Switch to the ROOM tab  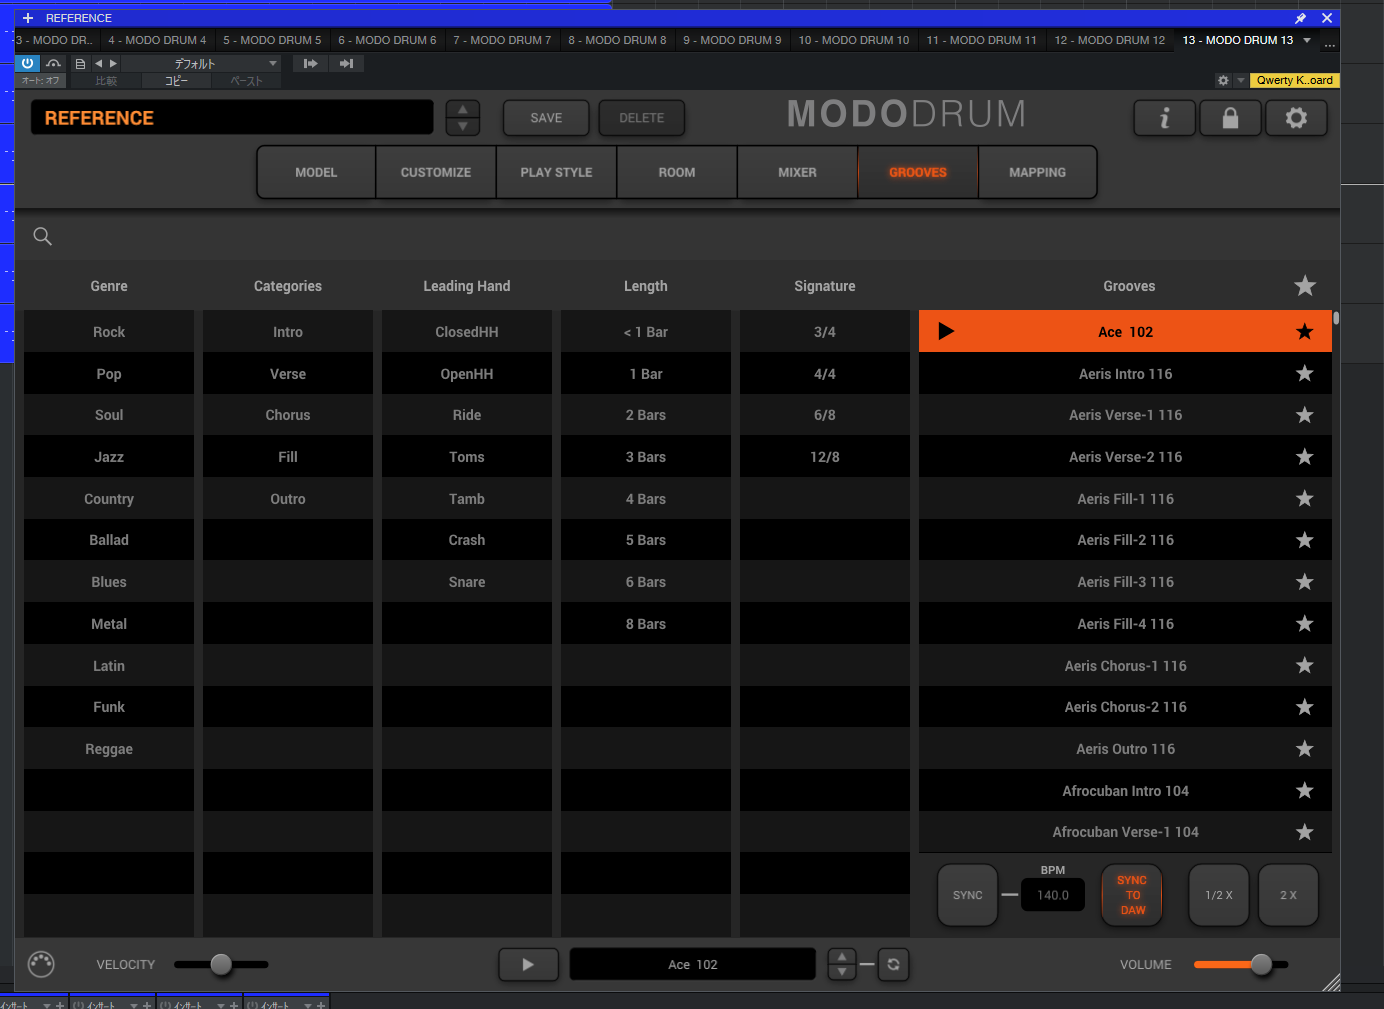(677, 172)
